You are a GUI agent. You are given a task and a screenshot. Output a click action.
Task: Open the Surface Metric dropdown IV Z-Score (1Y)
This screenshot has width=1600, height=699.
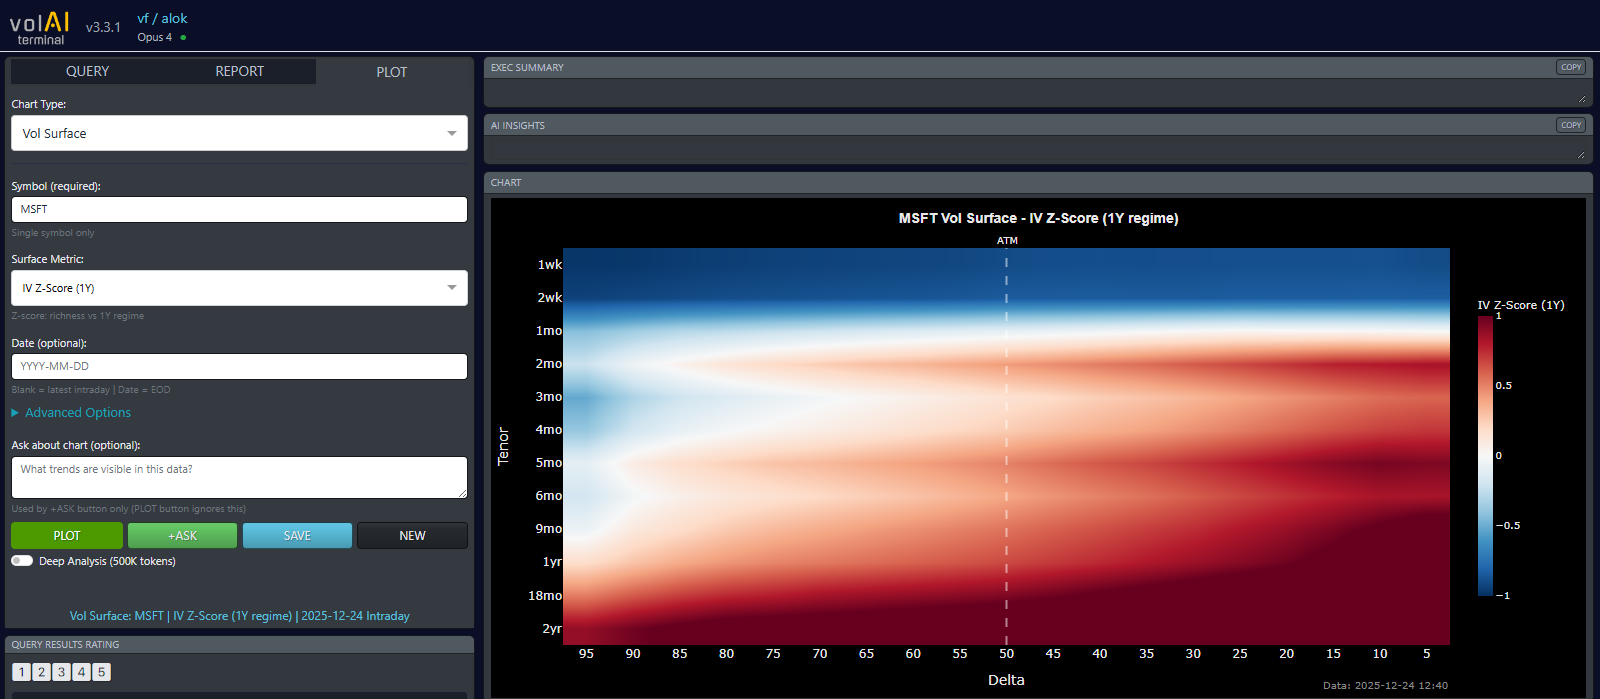click(x=239, y=288)
